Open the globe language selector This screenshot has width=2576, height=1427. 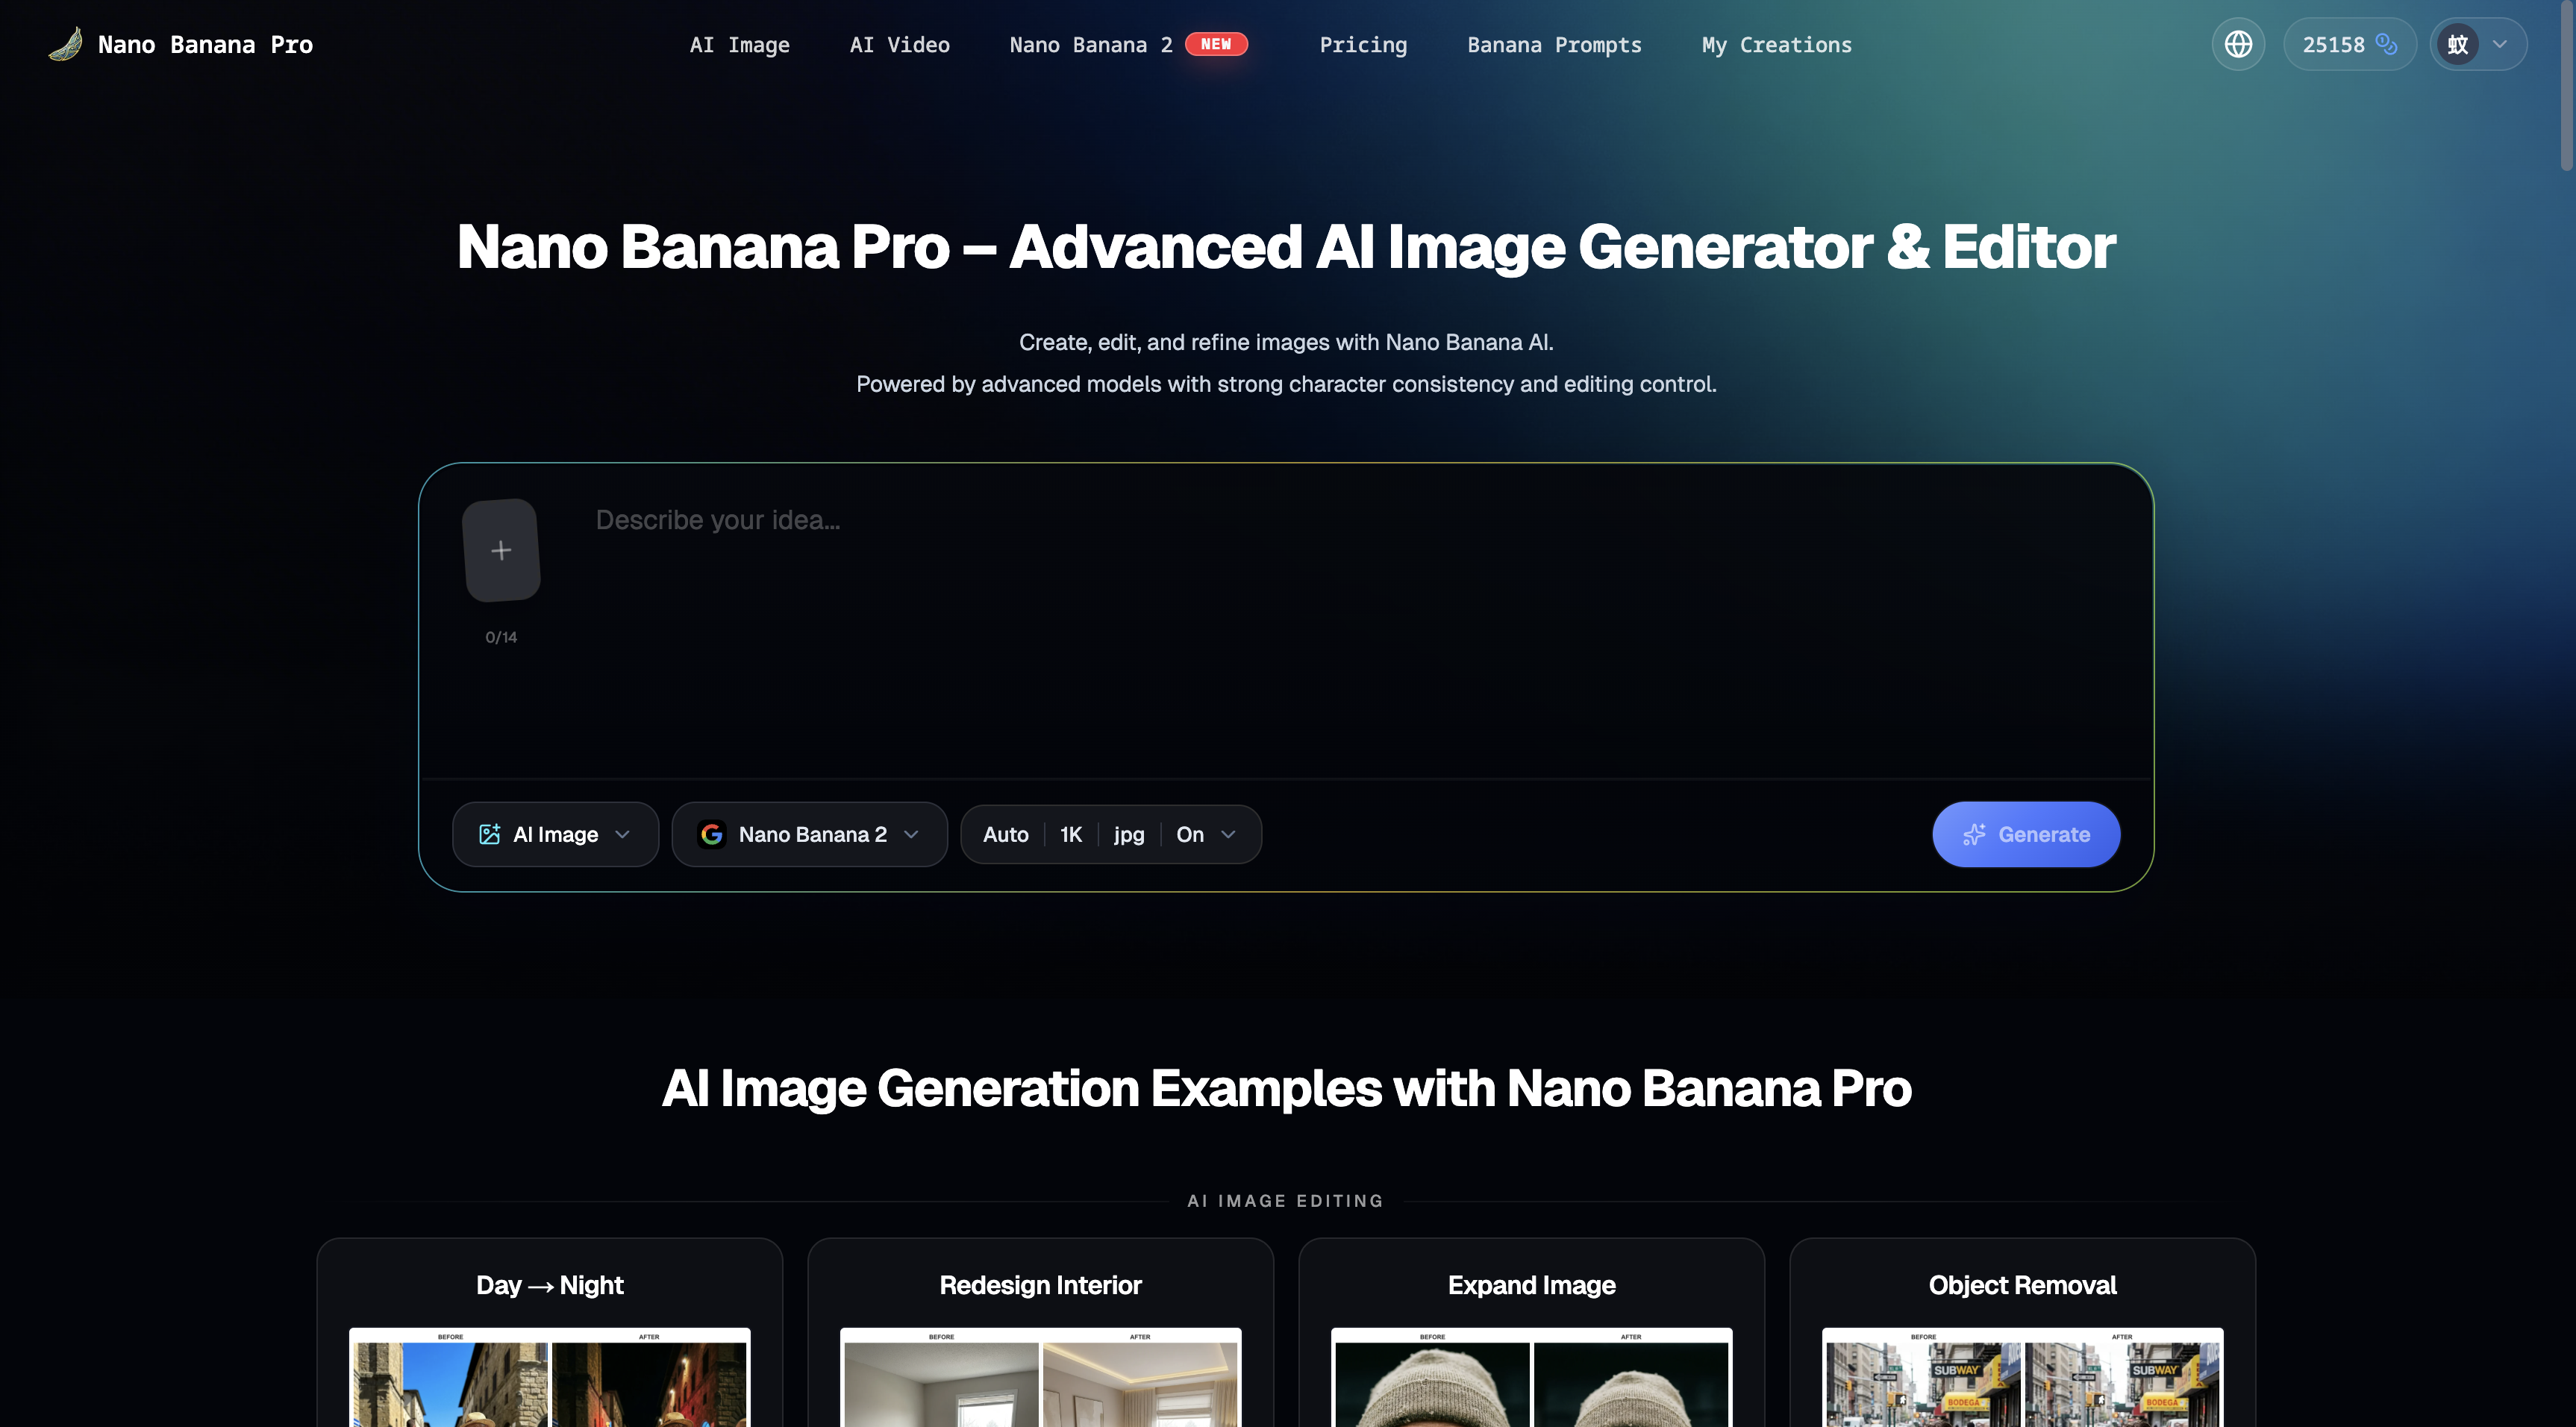click(x=2238, y=44)
